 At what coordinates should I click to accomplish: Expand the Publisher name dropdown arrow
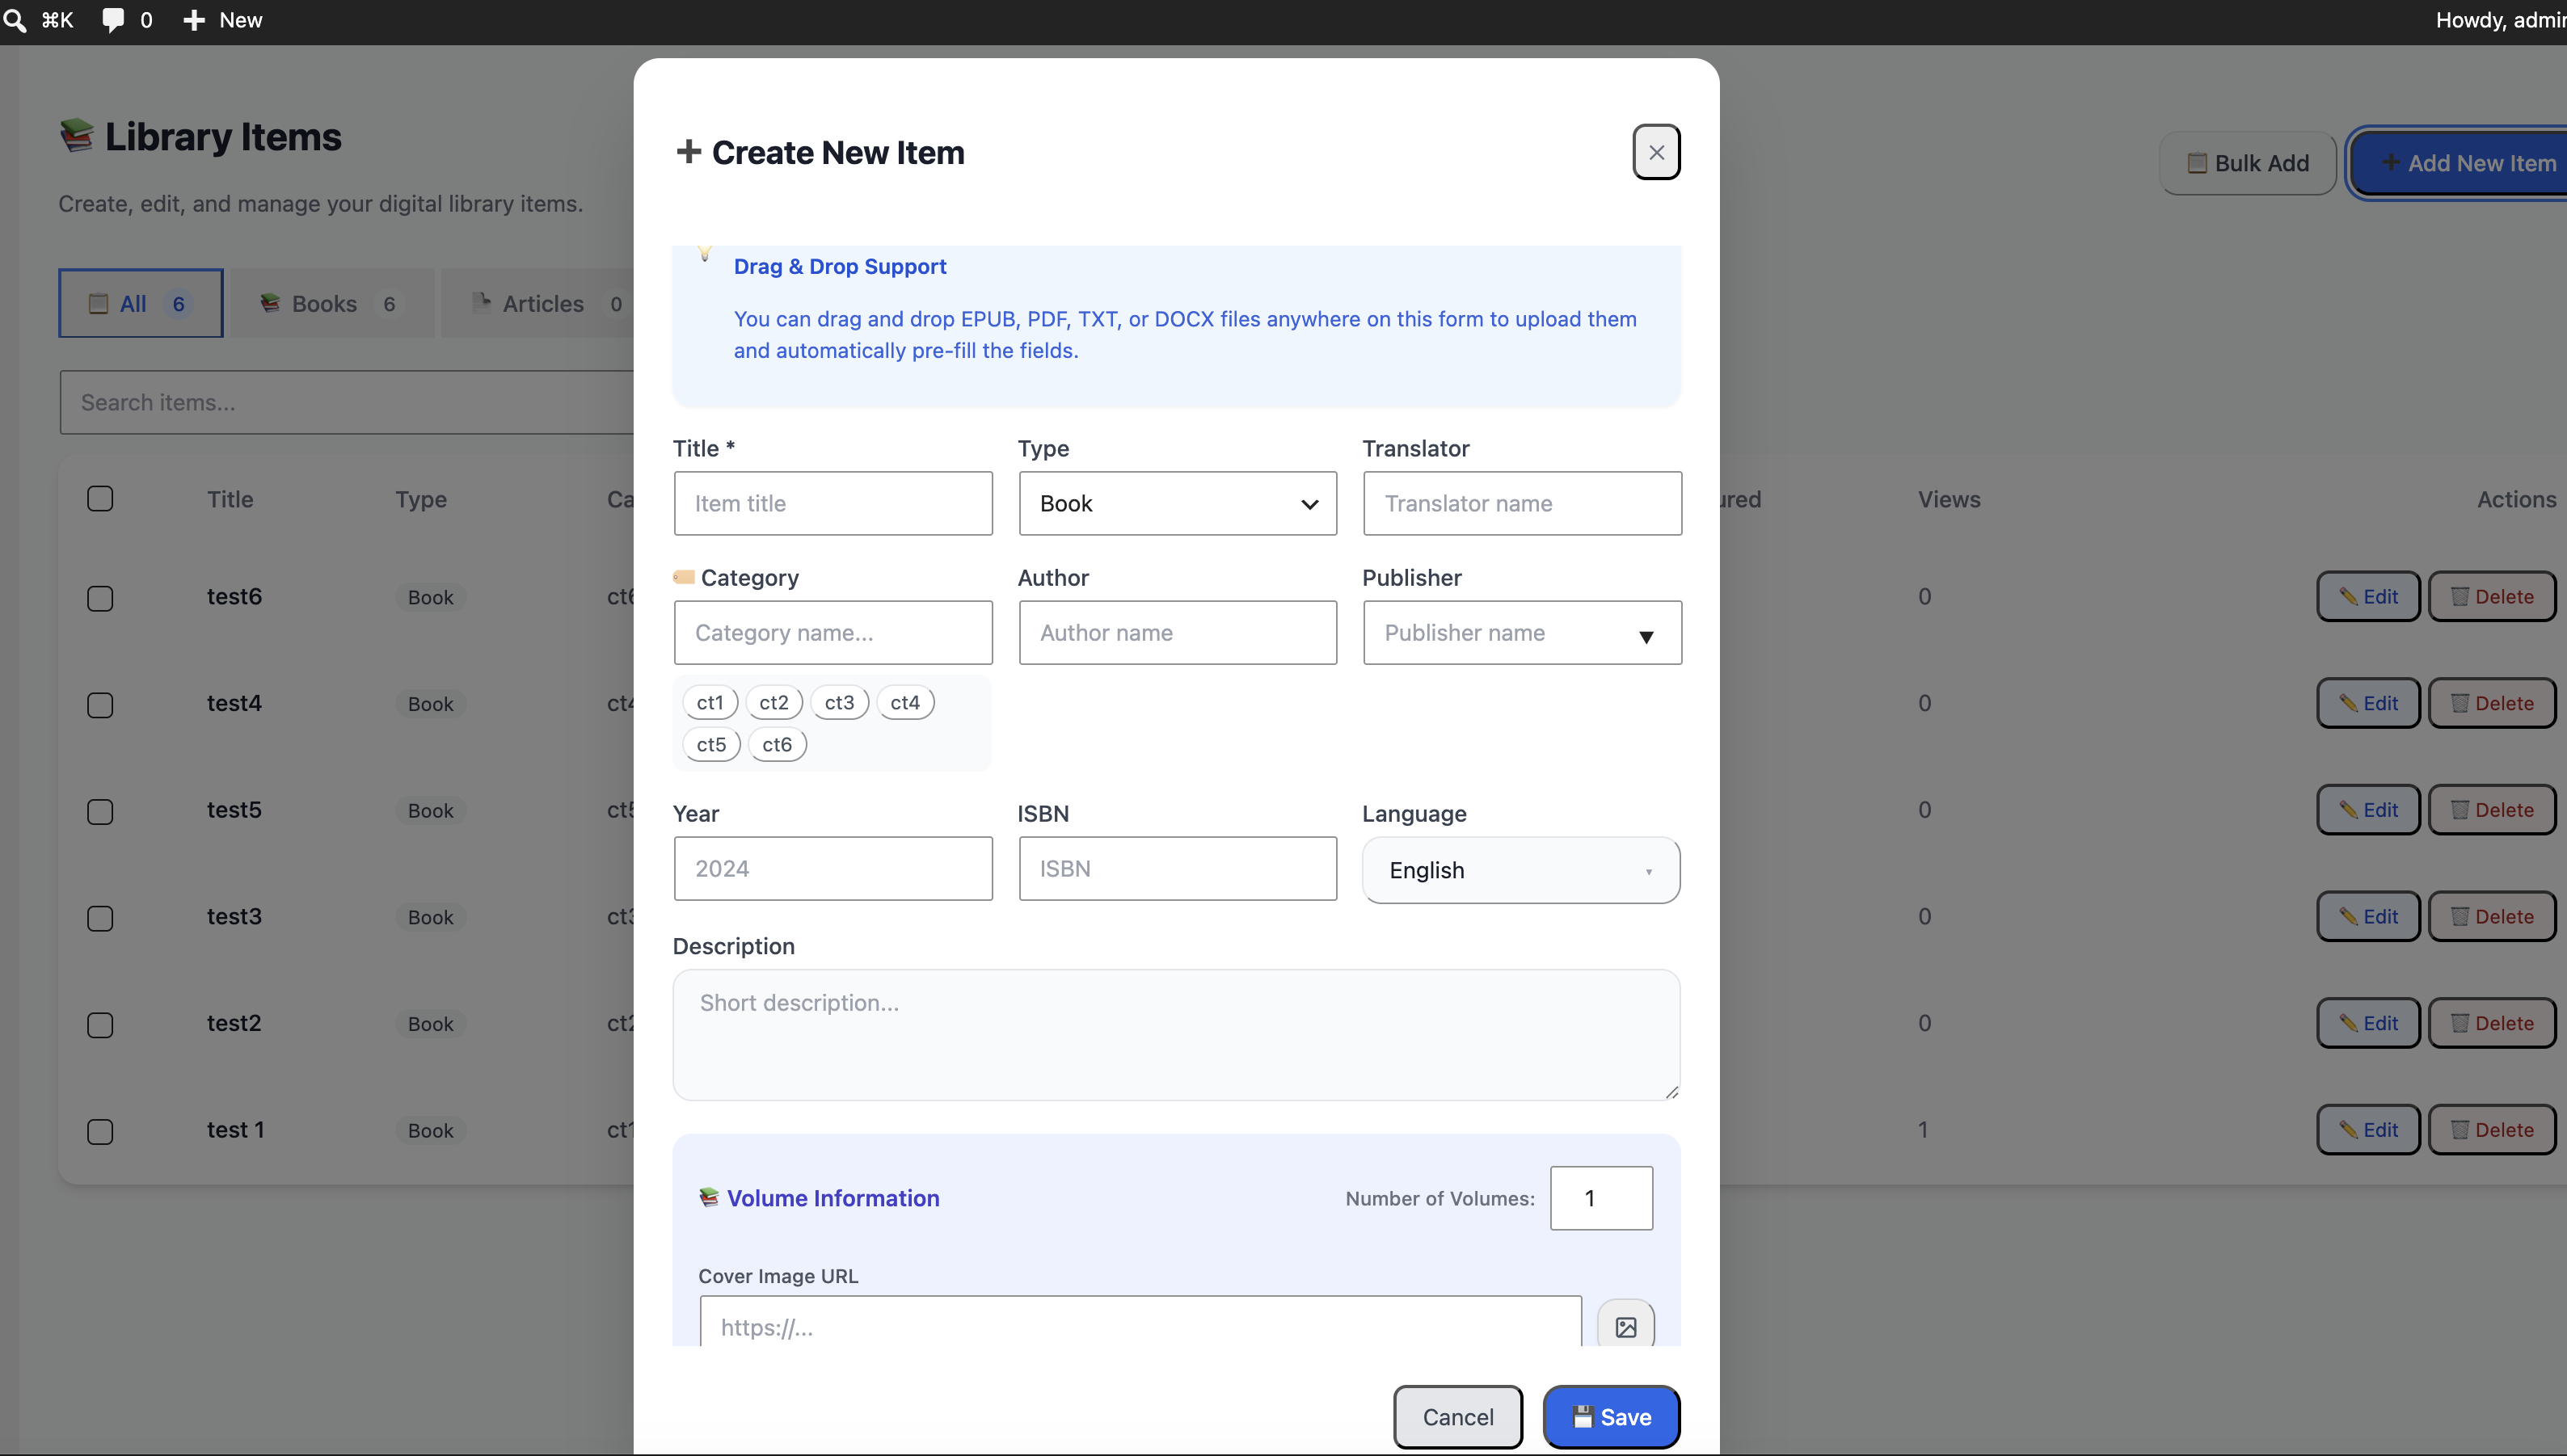coord(1646,636)
